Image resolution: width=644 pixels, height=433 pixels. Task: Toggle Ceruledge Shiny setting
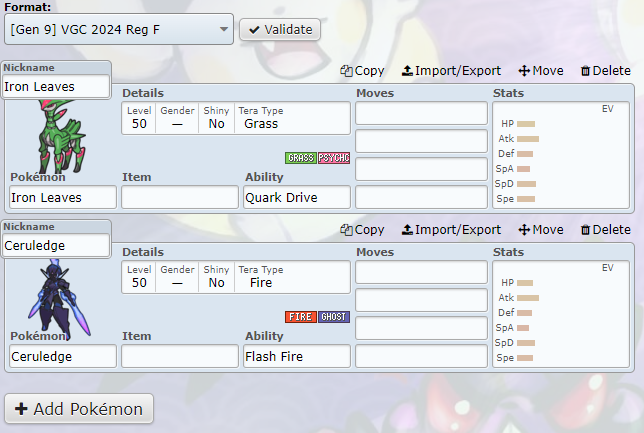click(216, 277)
